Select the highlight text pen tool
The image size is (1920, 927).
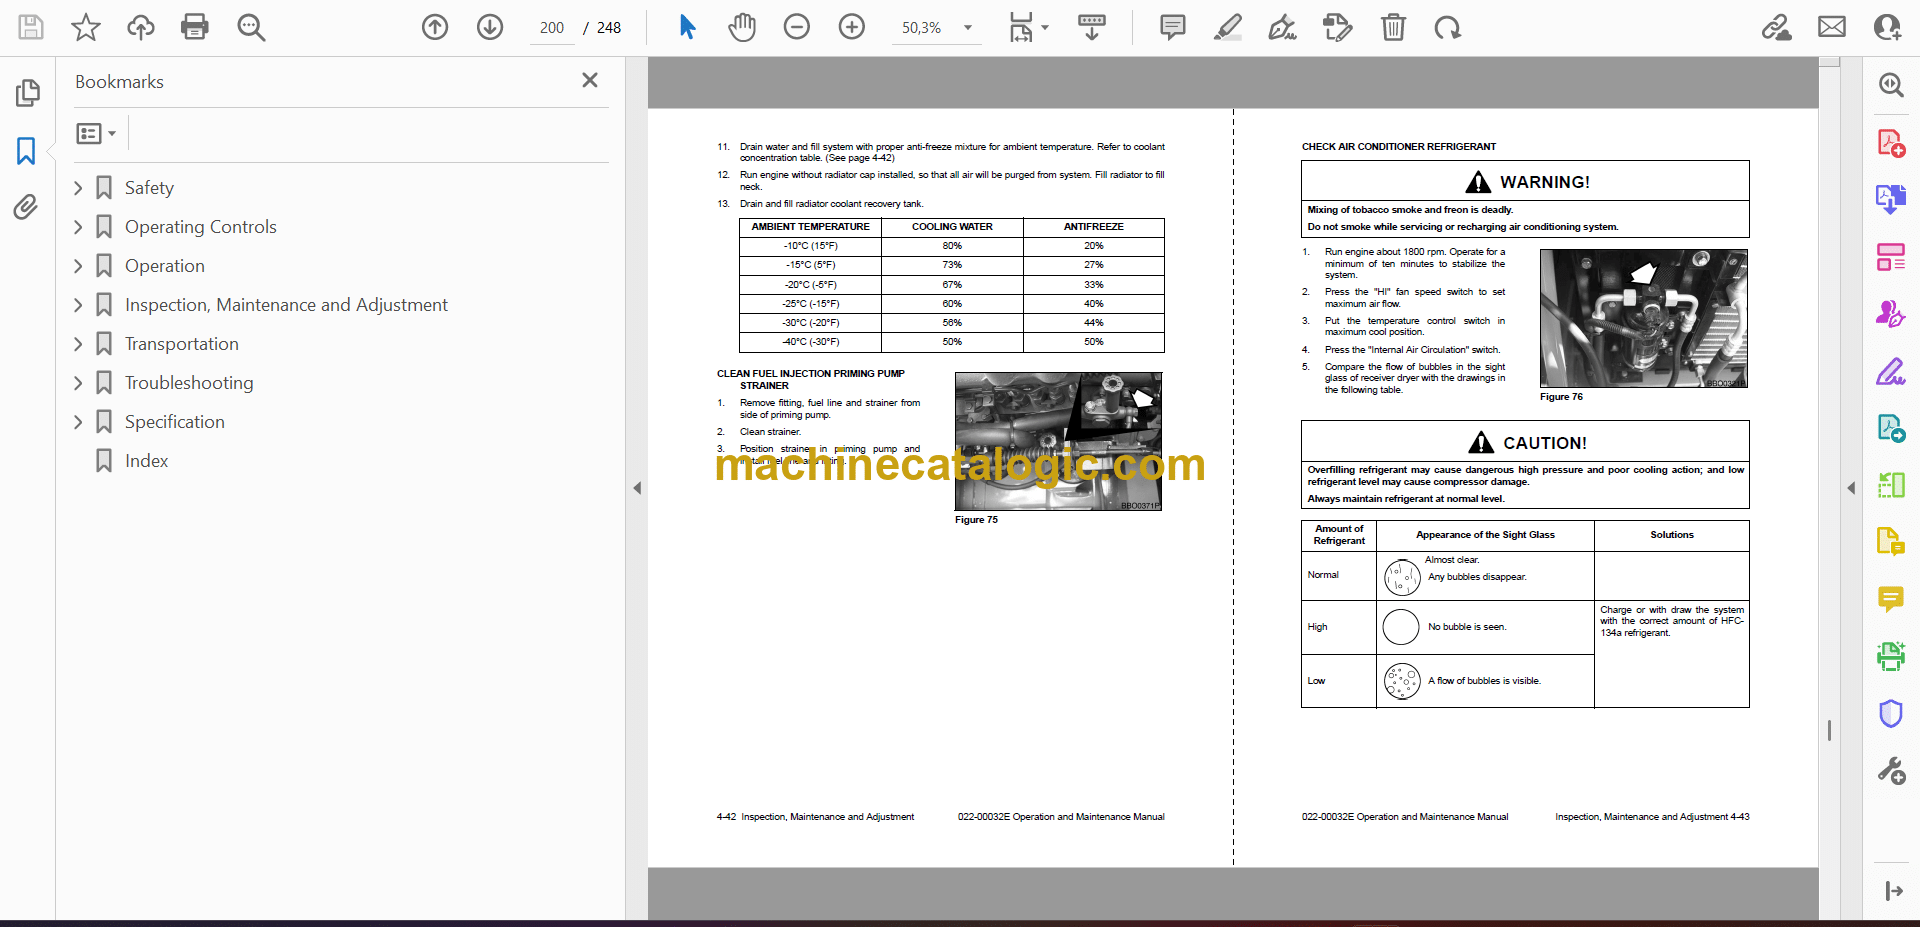click(1228, 27)
